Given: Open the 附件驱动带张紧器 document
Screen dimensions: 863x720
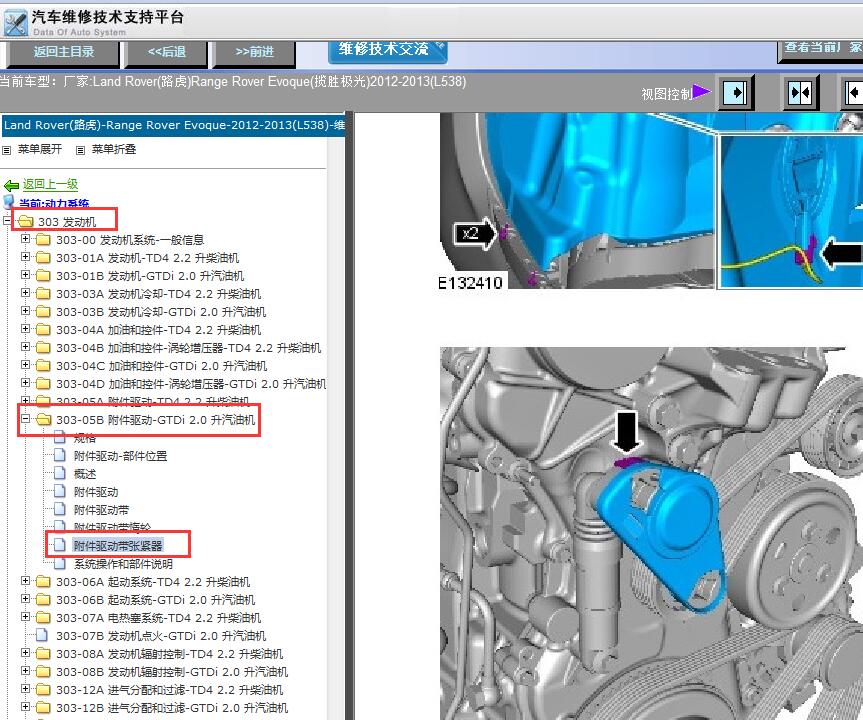Looking at the screenshot, I should coord(118,546).
